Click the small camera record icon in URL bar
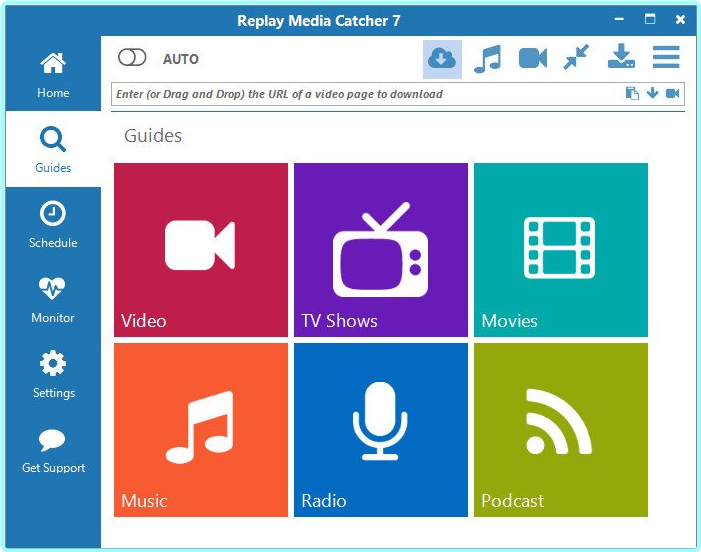 [672, 93]
